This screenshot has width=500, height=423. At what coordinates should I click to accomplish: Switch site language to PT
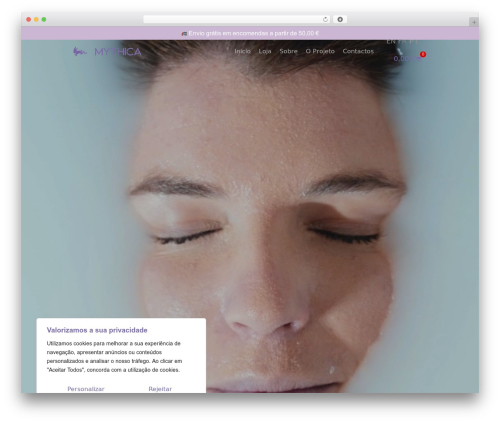tap(413, 42)
